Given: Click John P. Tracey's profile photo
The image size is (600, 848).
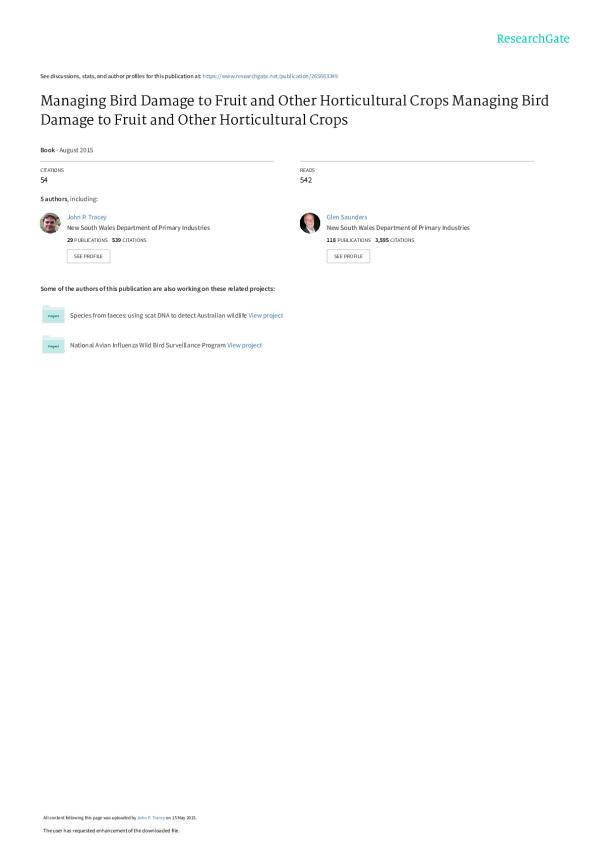Looking at the screenshot, I should pyautogui.click(x=50, y=223).
